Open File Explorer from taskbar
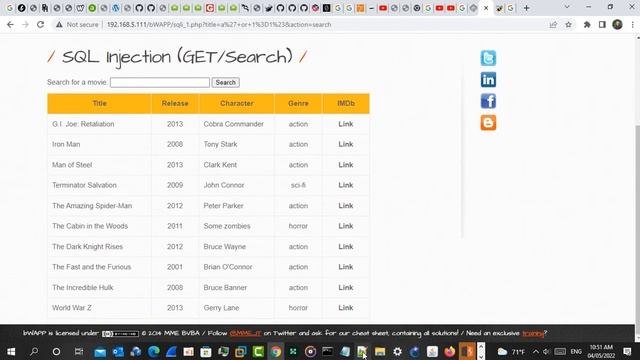Image resolution: width=640 pixels, height=360 pixels. 380,351
